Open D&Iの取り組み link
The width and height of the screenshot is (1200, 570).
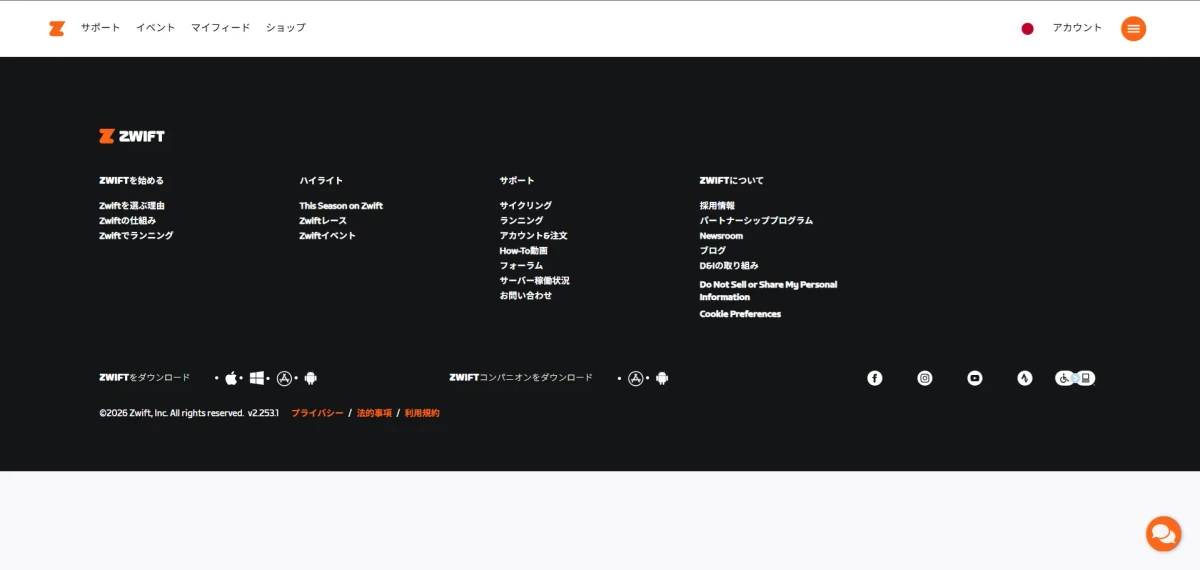coord(729,266)
